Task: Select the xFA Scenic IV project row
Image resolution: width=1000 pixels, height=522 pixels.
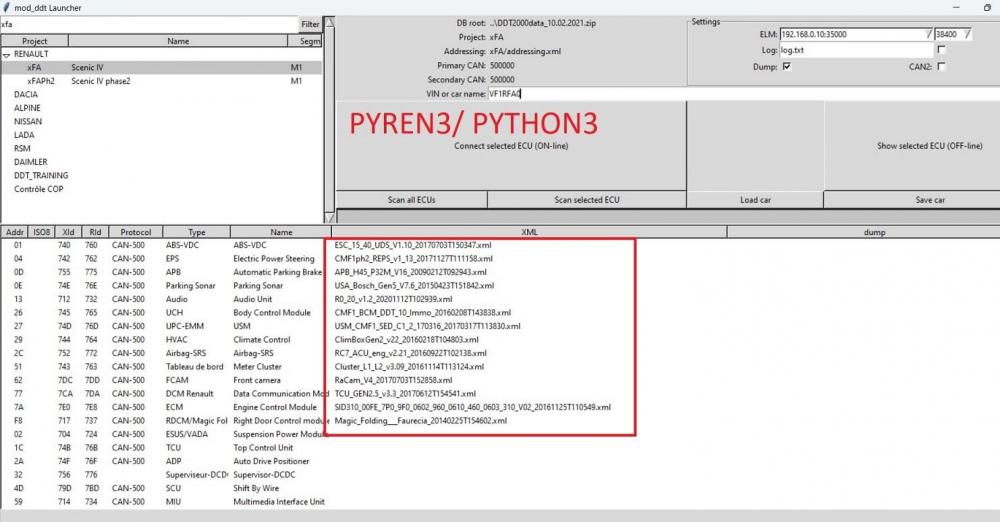Action: 161,67
